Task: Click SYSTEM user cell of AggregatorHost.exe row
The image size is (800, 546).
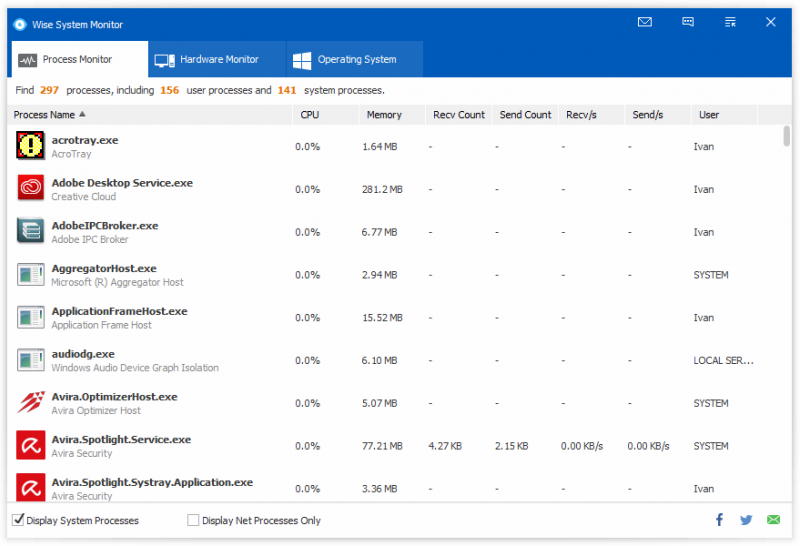Action: point(711,275)
